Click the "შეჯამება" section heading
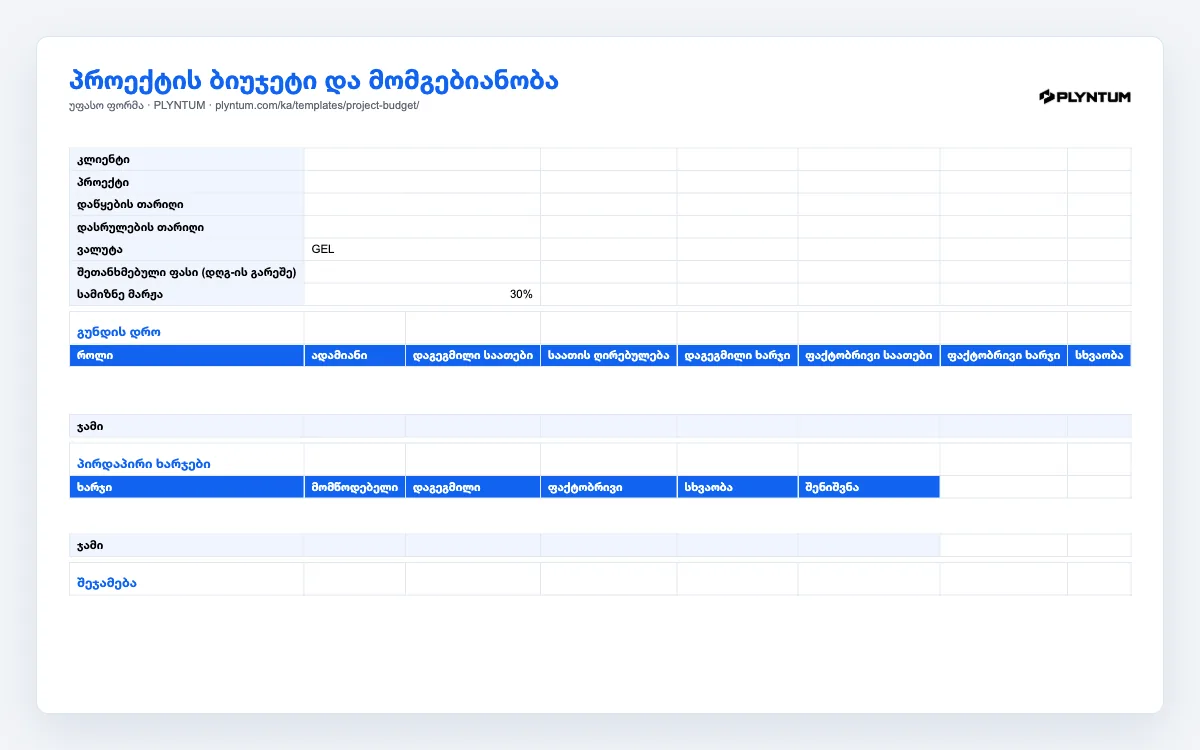 coord(107,583)
